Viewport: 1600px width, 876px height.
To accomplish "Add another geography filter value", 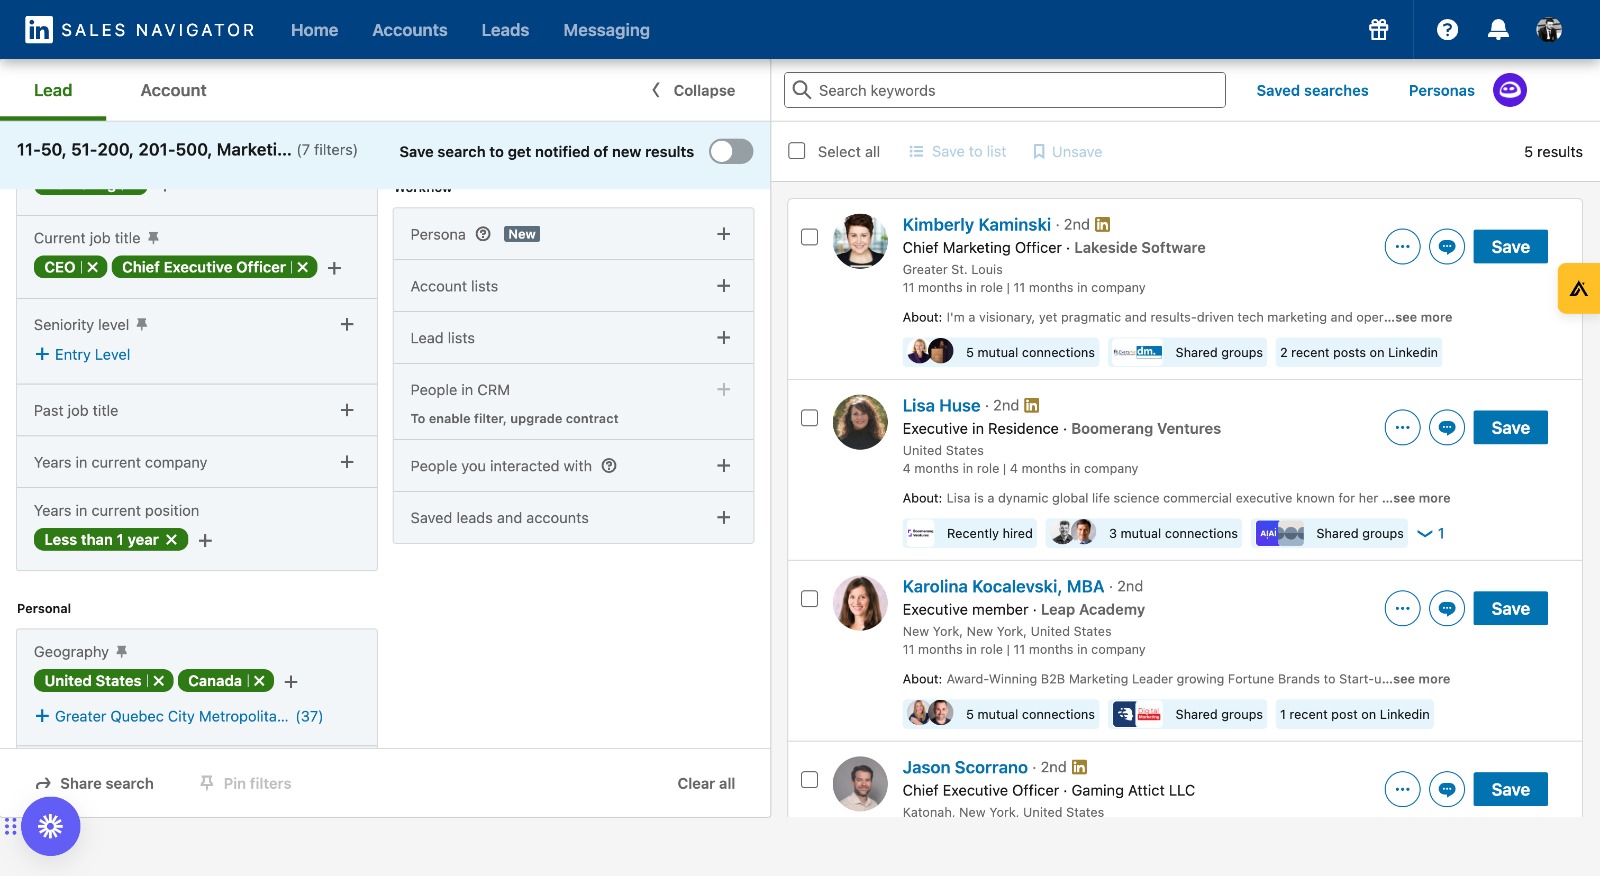I will click(291, 682).
